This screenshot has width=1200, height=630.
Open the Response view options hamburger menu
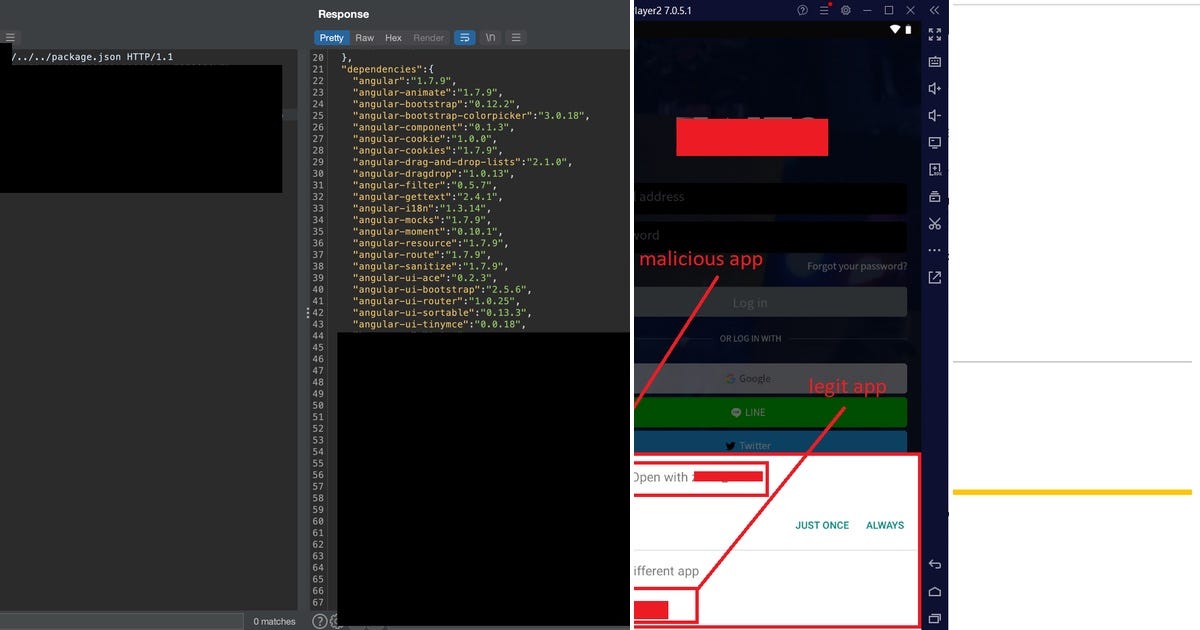point(516,37)
